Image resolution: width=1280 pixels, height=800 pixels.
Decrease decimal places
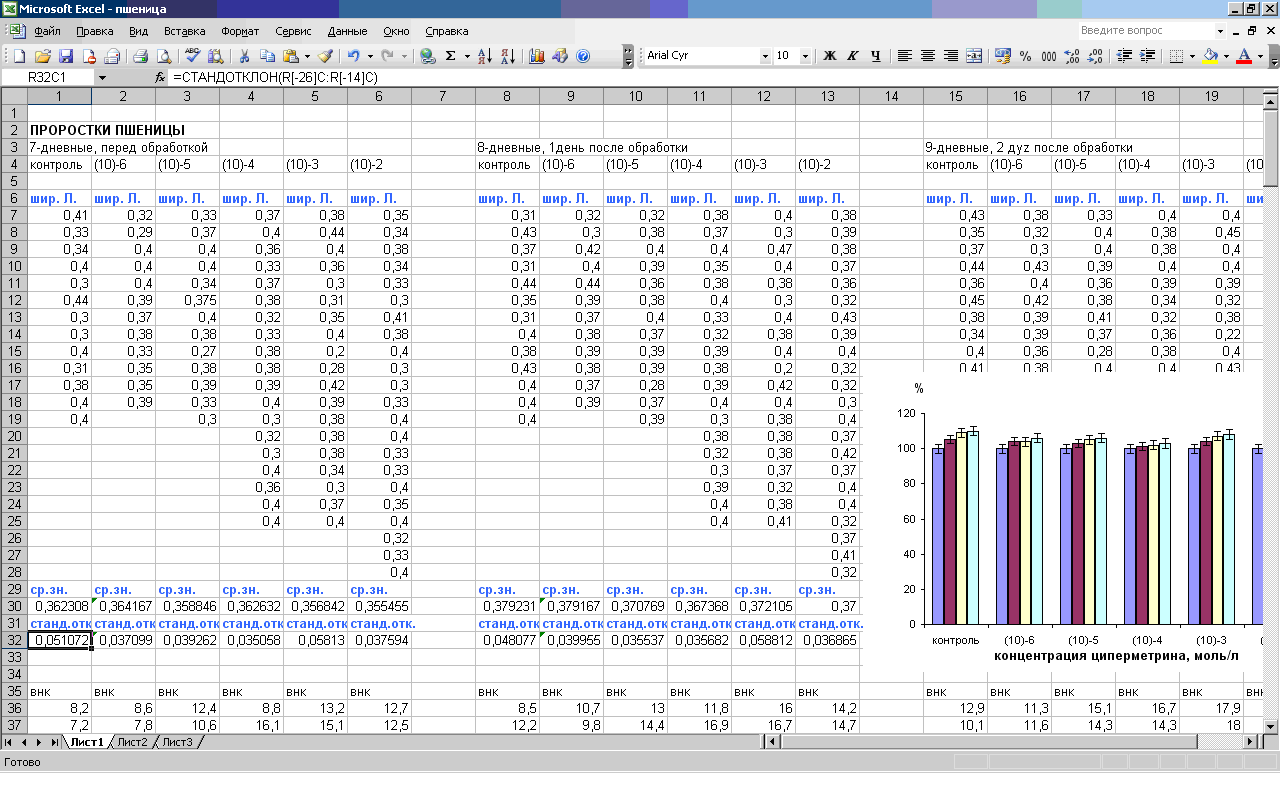[x=1095, y=56]
